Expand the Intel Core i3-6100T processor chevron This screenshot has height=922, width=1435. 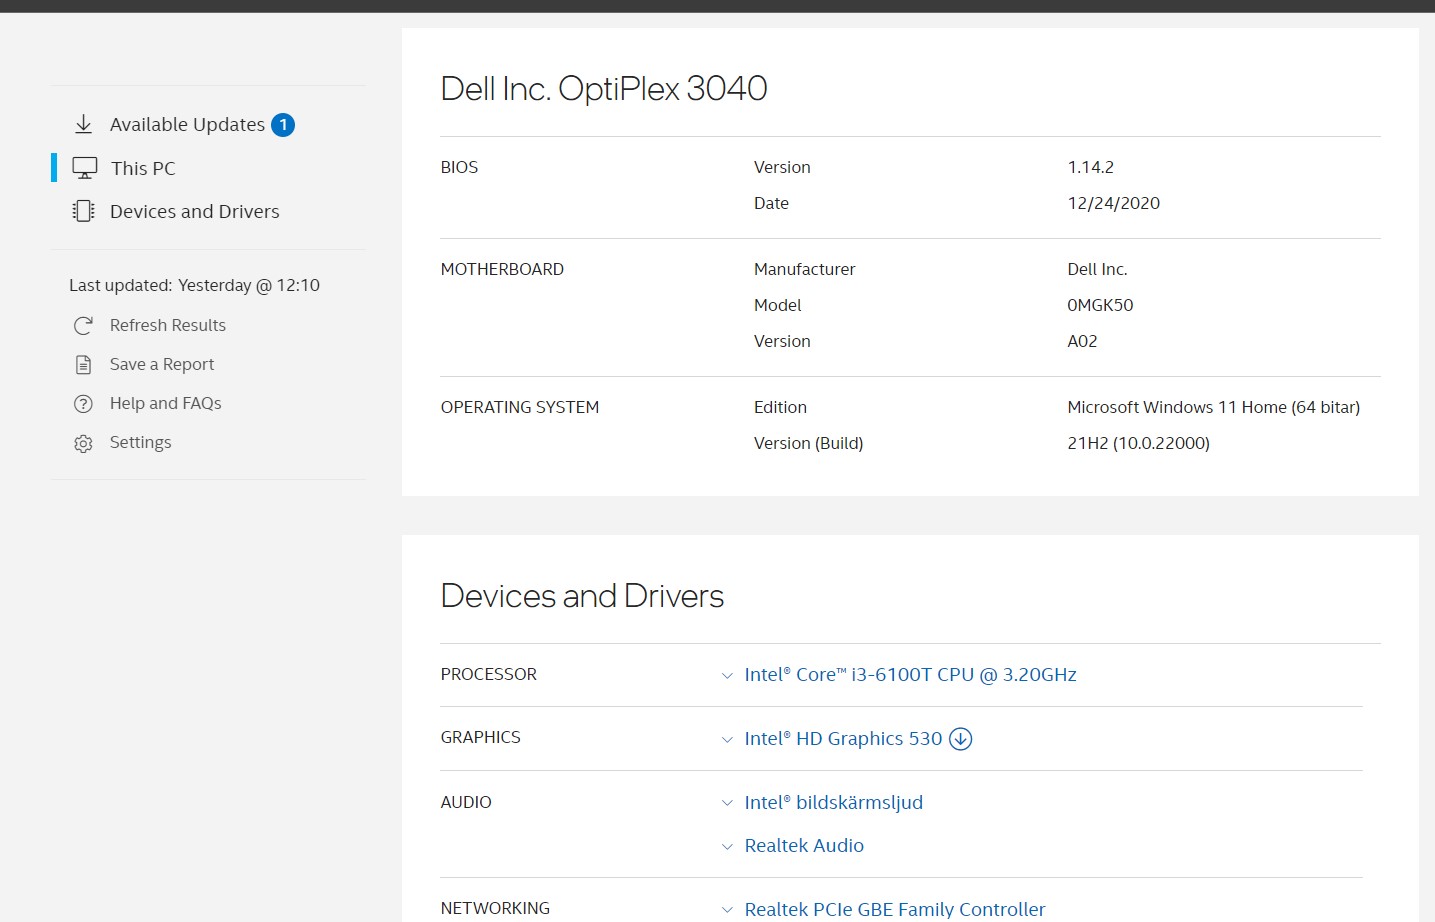pos(727,676)
